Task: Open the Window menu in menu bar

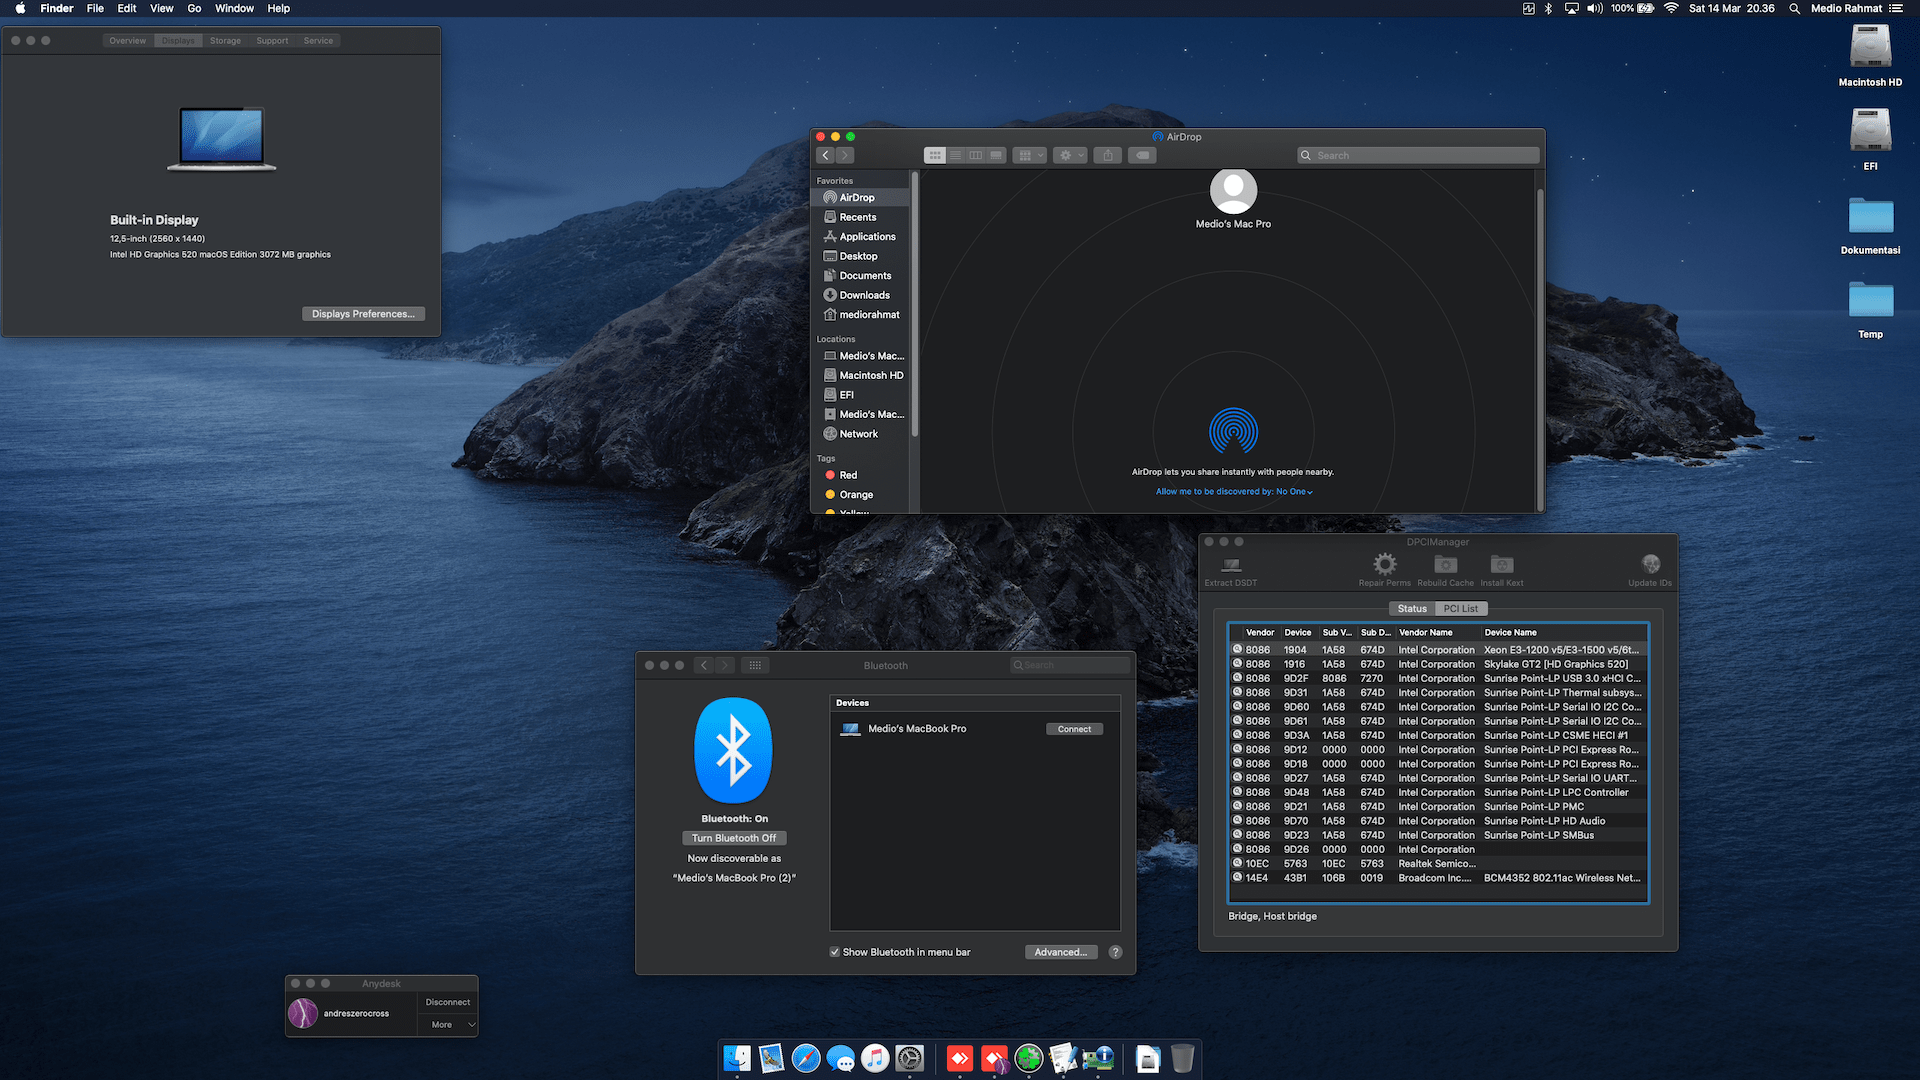Action: [x=234, y=8]
